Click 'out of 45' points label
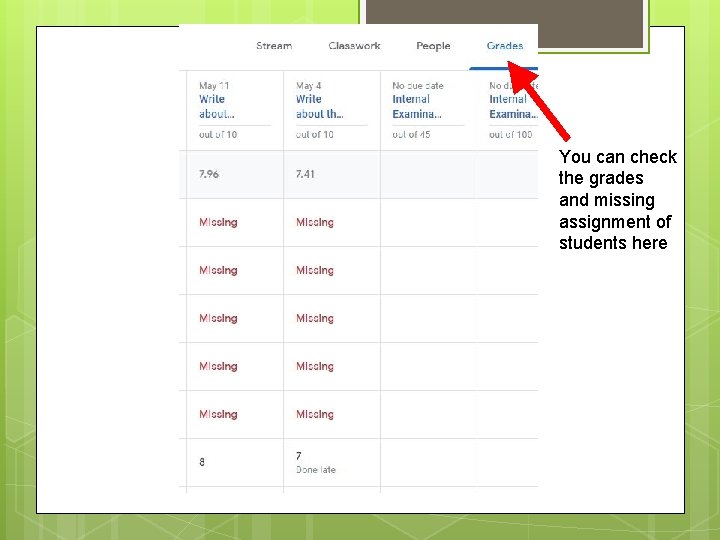This screenshot has width=720, height=540. (411, 135)
